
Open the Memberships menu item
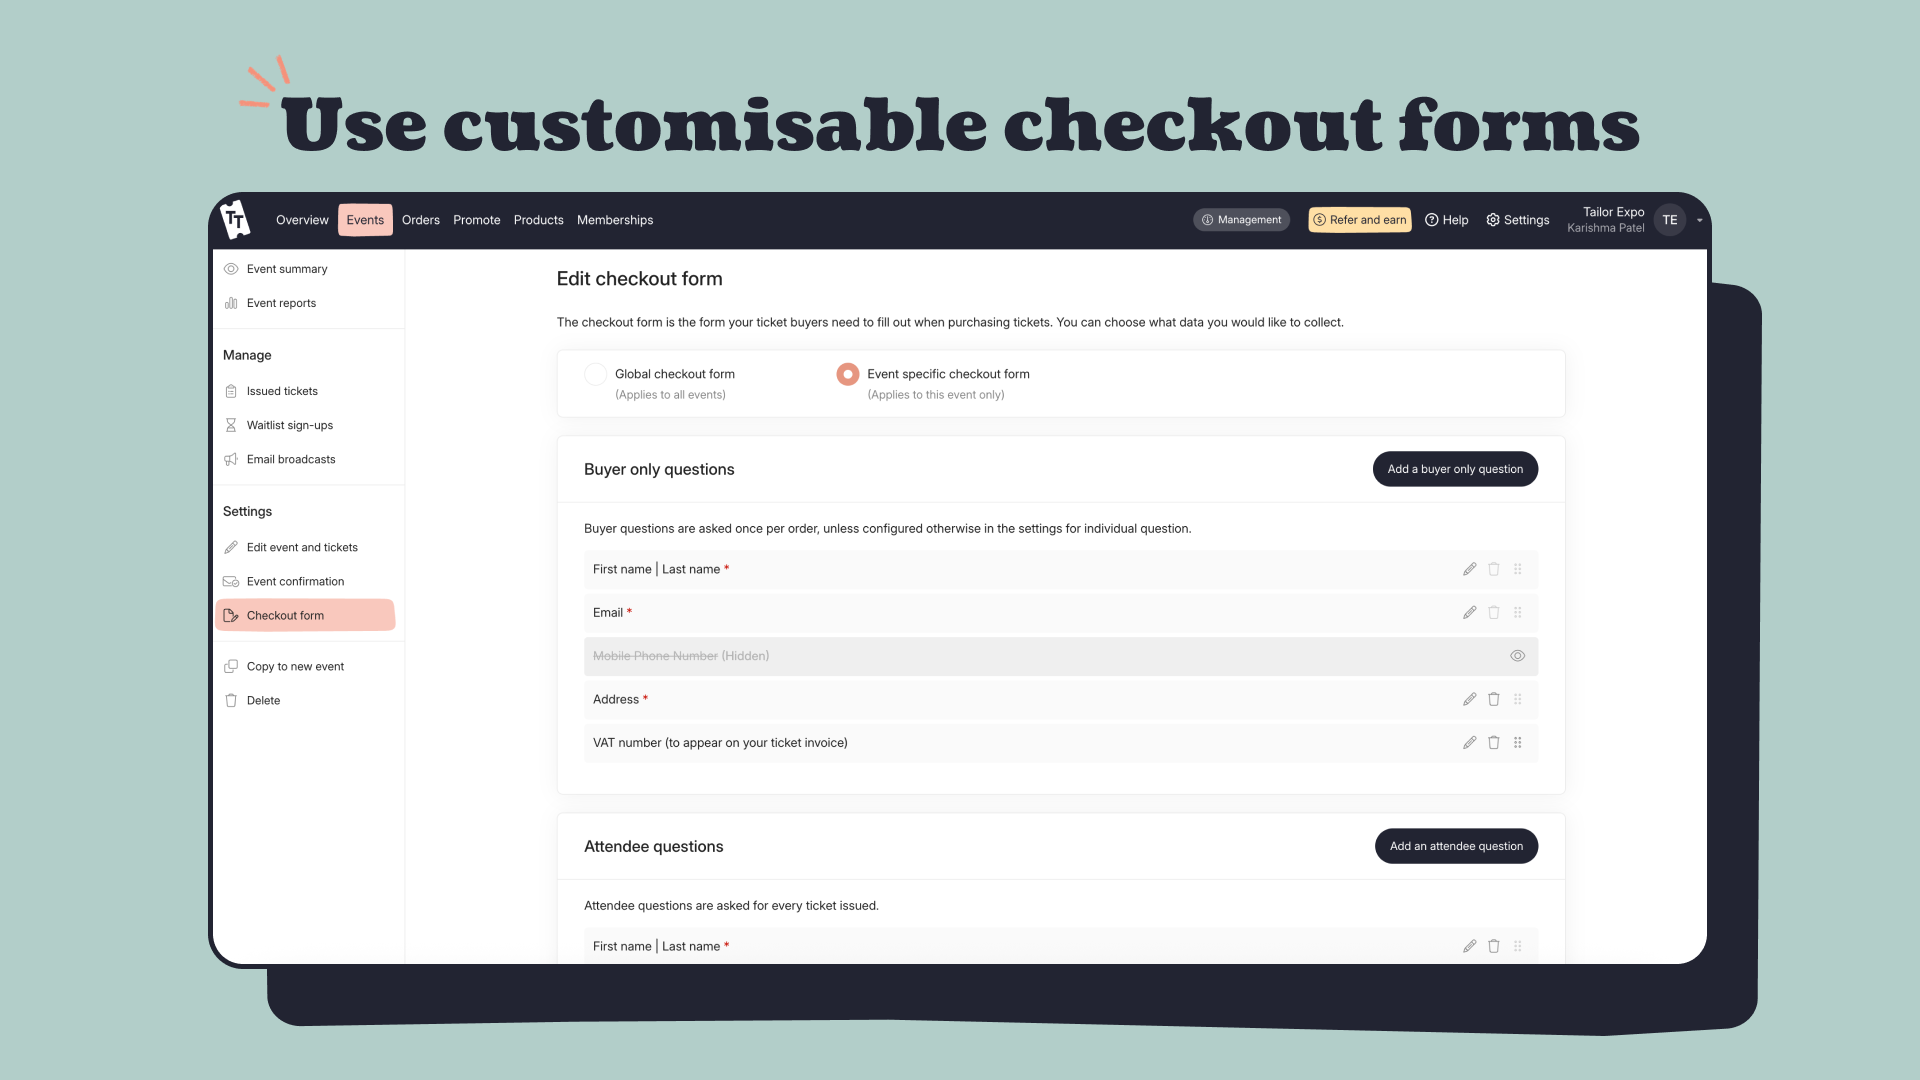click(x=615, y=220)
